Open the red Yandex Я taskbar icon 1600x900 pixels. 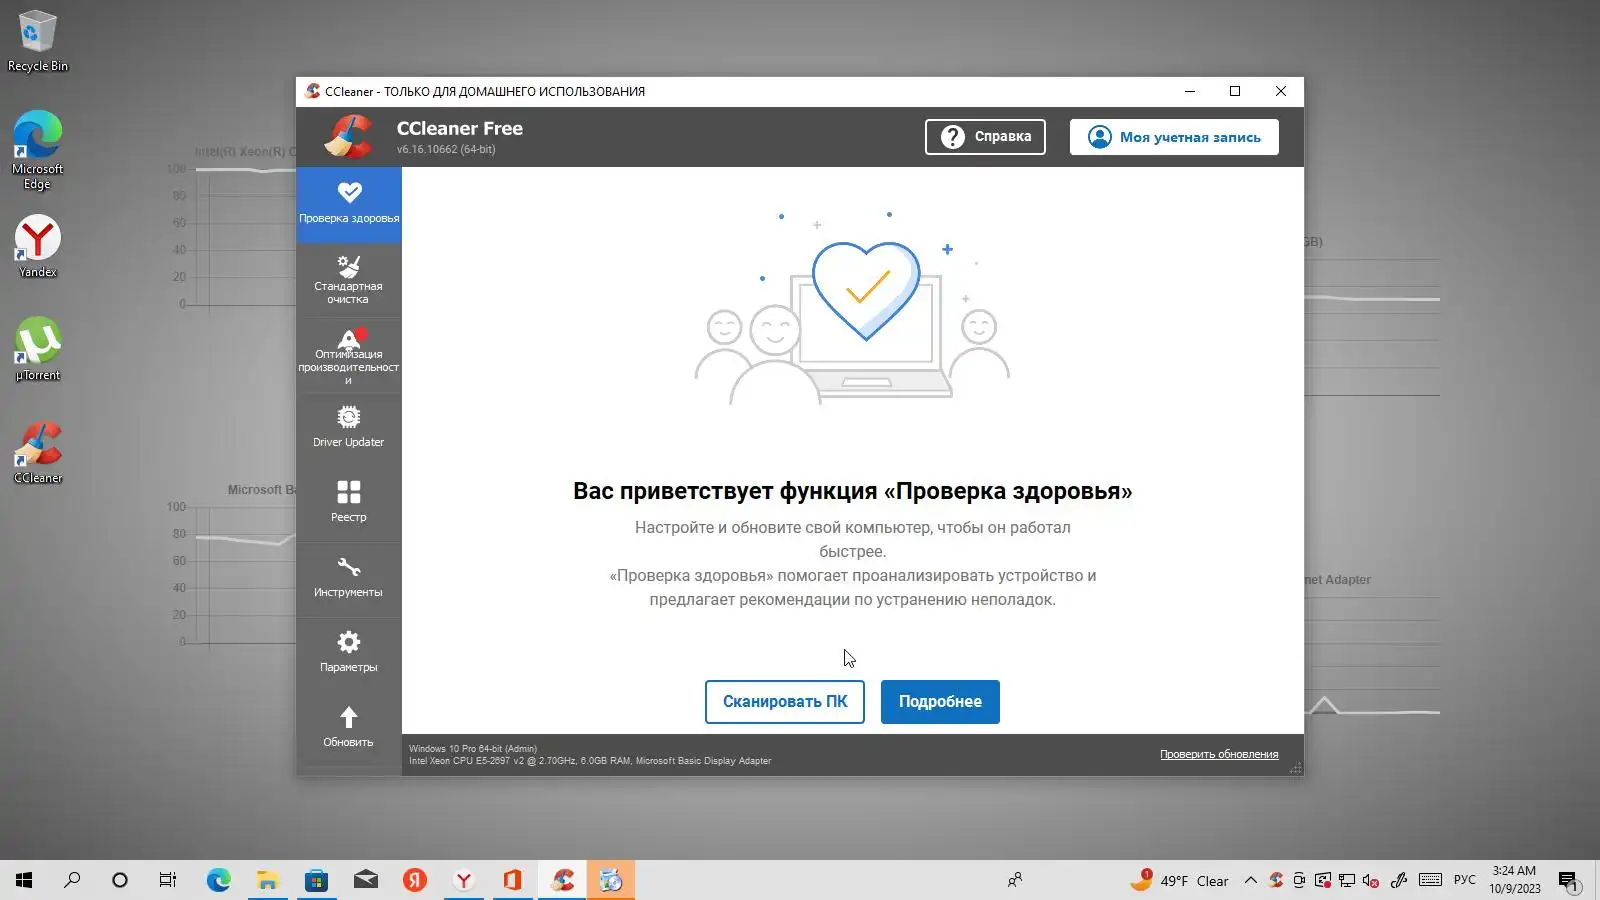click(x=415, y=880)
